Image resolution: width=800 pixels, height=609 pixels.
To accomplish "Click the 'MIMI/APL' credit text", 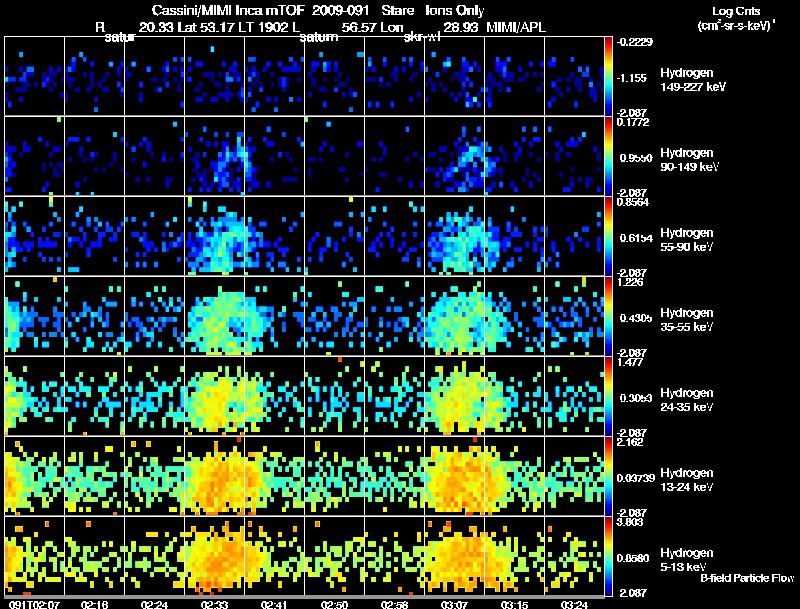I will [516, 27].
